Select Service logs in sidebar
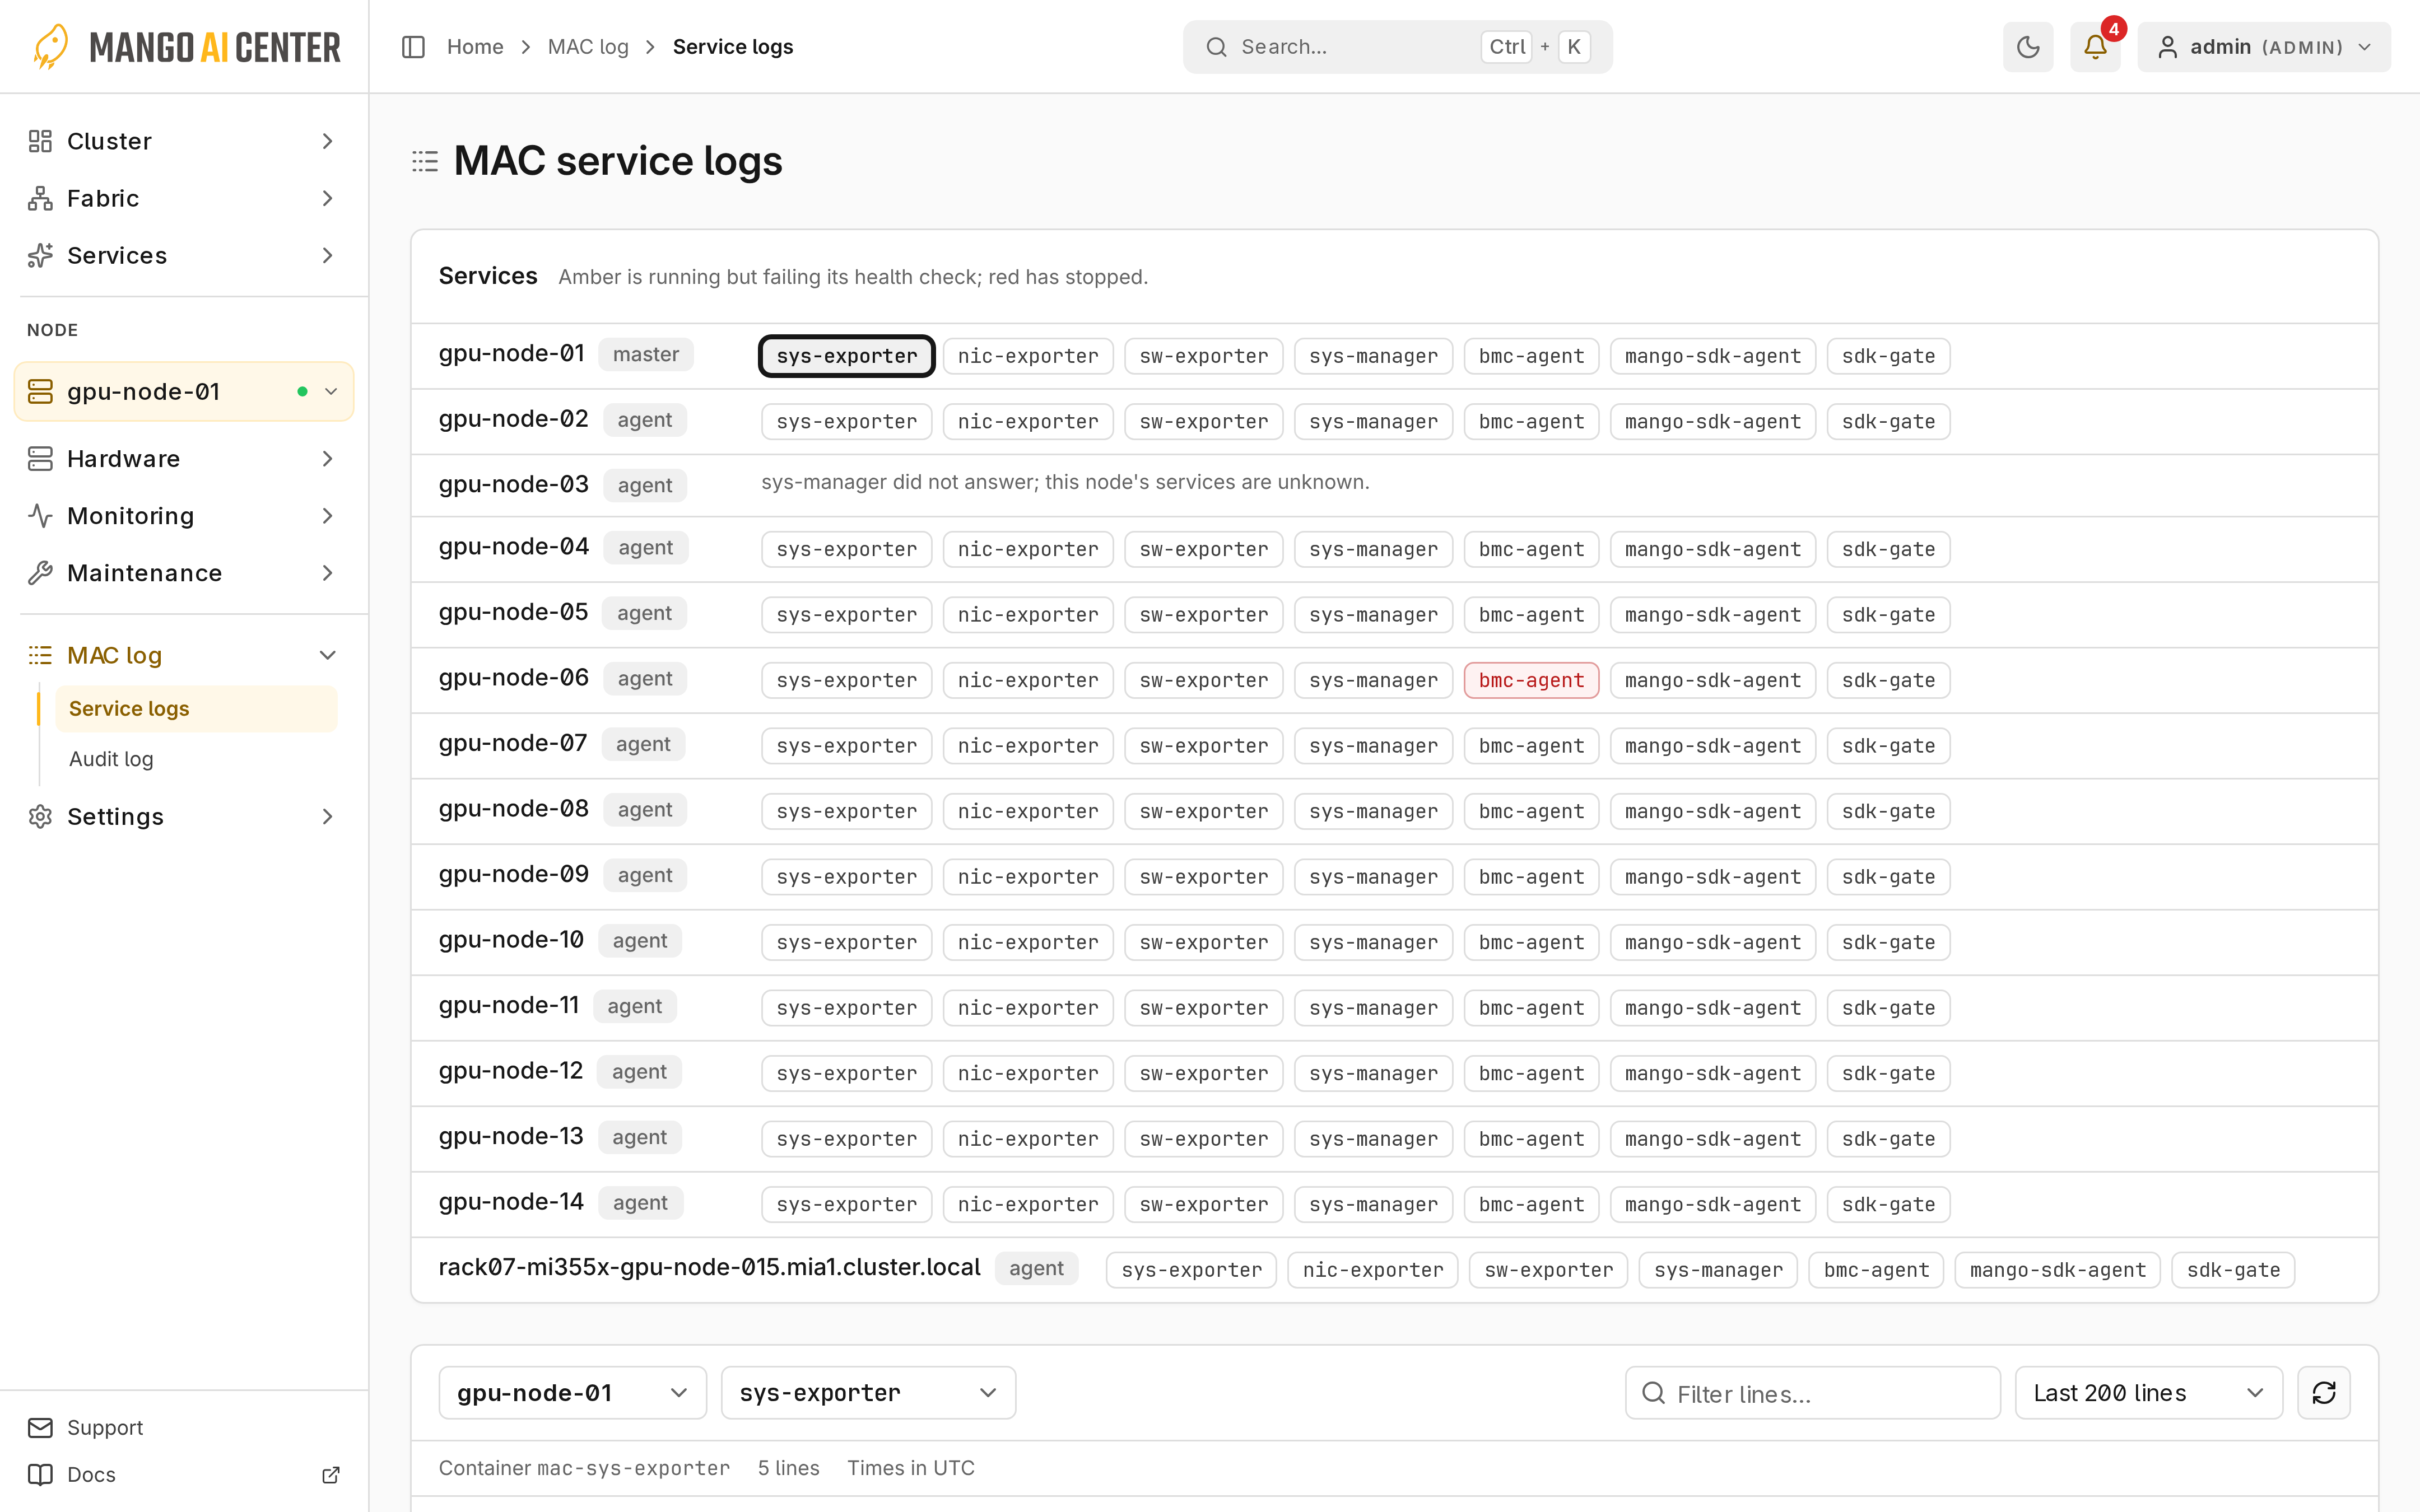The width and height of the screenshot is (2420, 1512). coord(196,708)
